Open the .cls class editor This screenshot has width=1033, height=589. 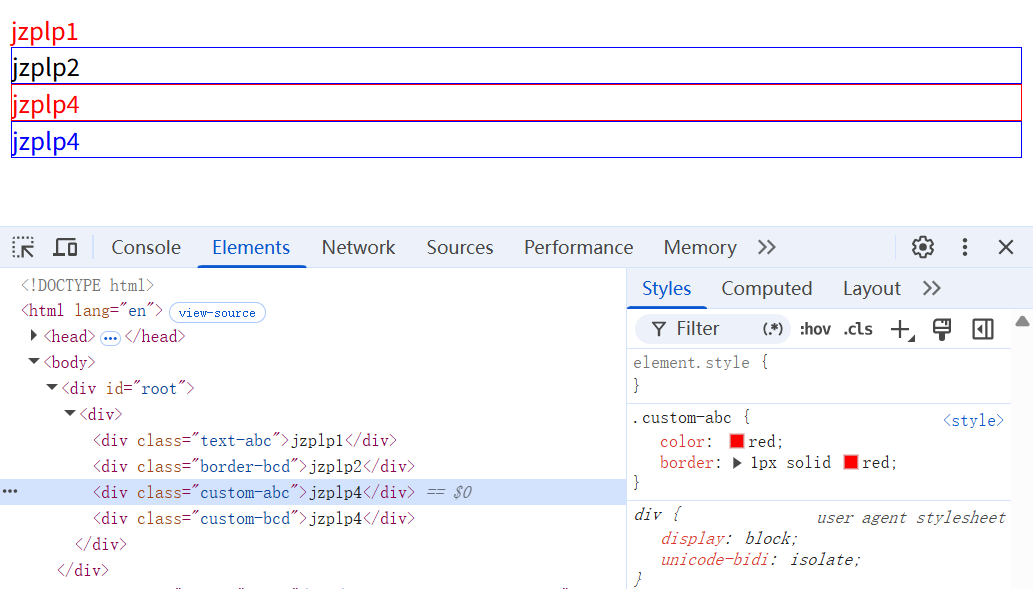click(858, 329)
